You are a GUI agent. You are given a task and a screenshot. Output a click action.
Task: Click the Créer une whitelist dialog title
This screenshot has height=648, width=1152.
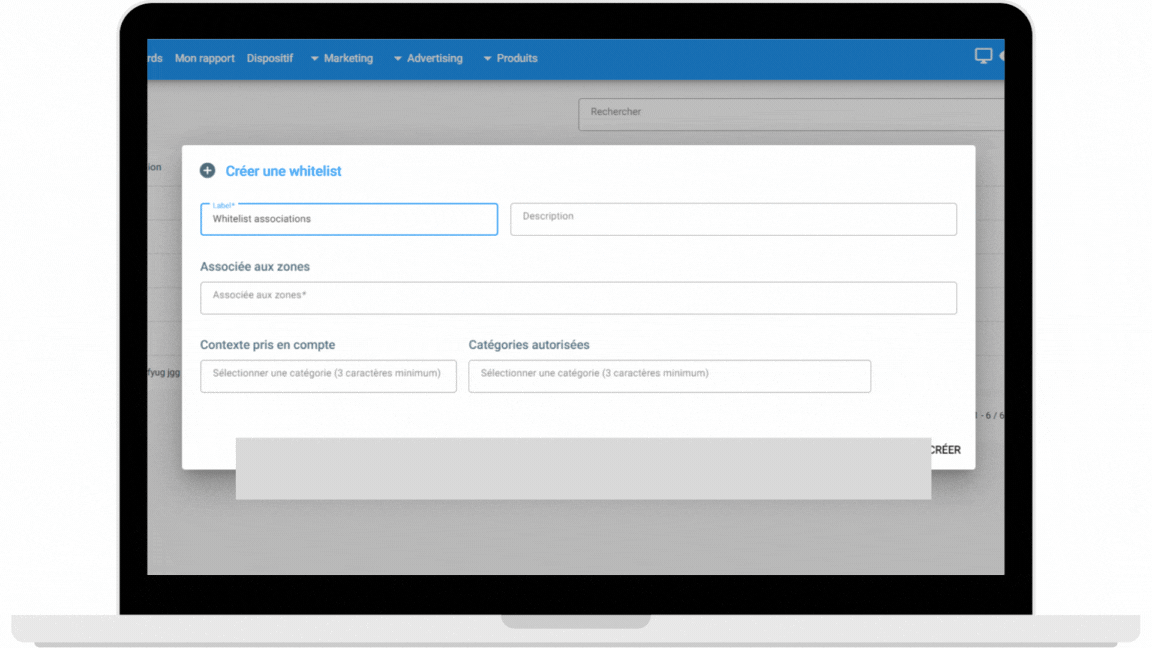[x=283, y=171]
